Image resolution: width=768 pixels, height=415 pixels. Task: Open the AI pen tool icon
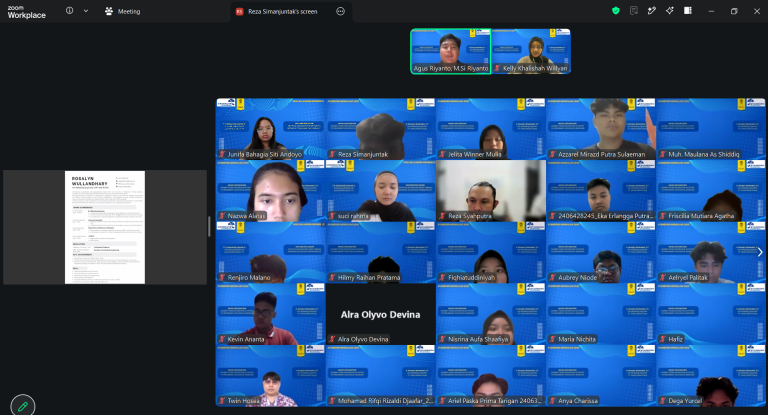pyautogui.click(x=651, y=11)
